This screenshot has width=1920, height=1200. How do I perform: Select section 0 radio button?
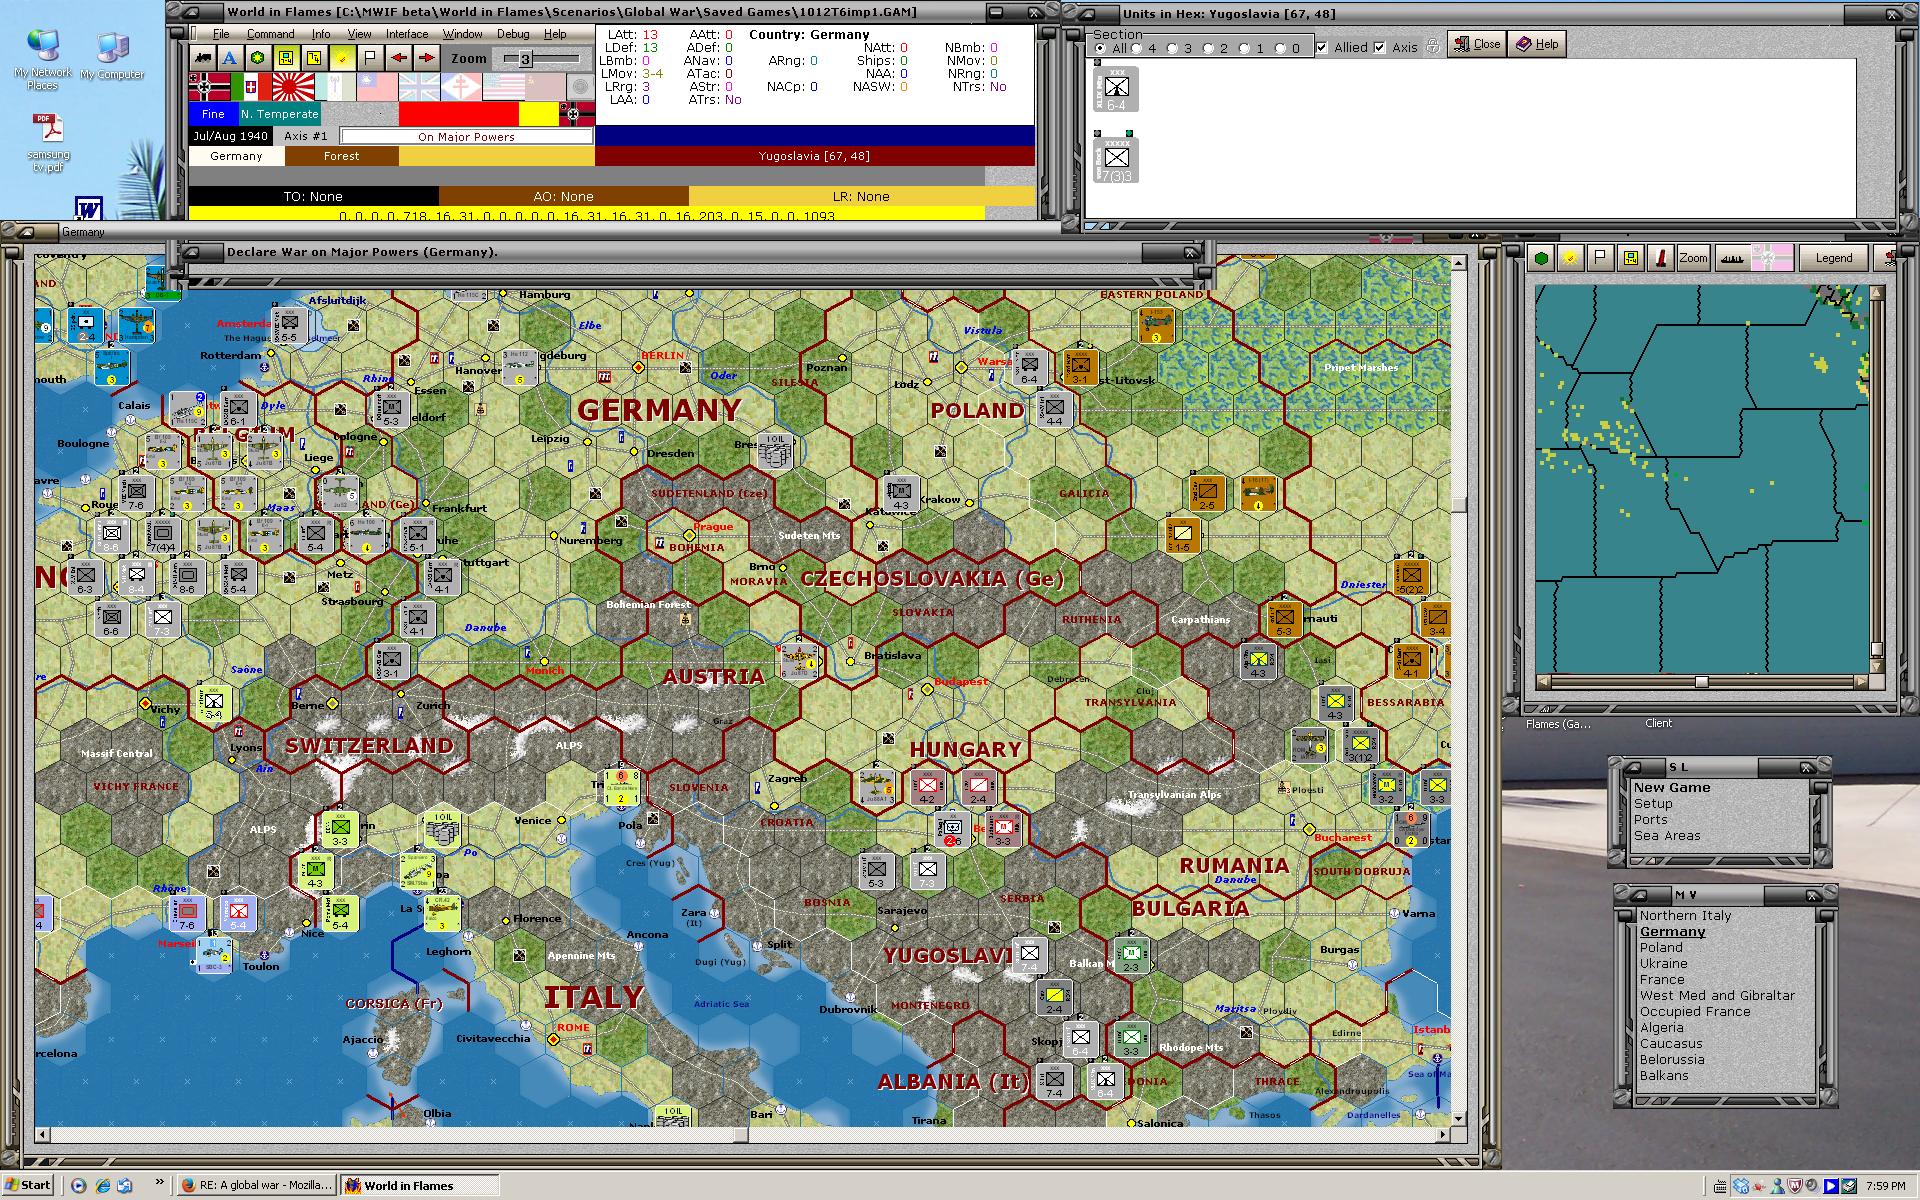[1280, 48]
